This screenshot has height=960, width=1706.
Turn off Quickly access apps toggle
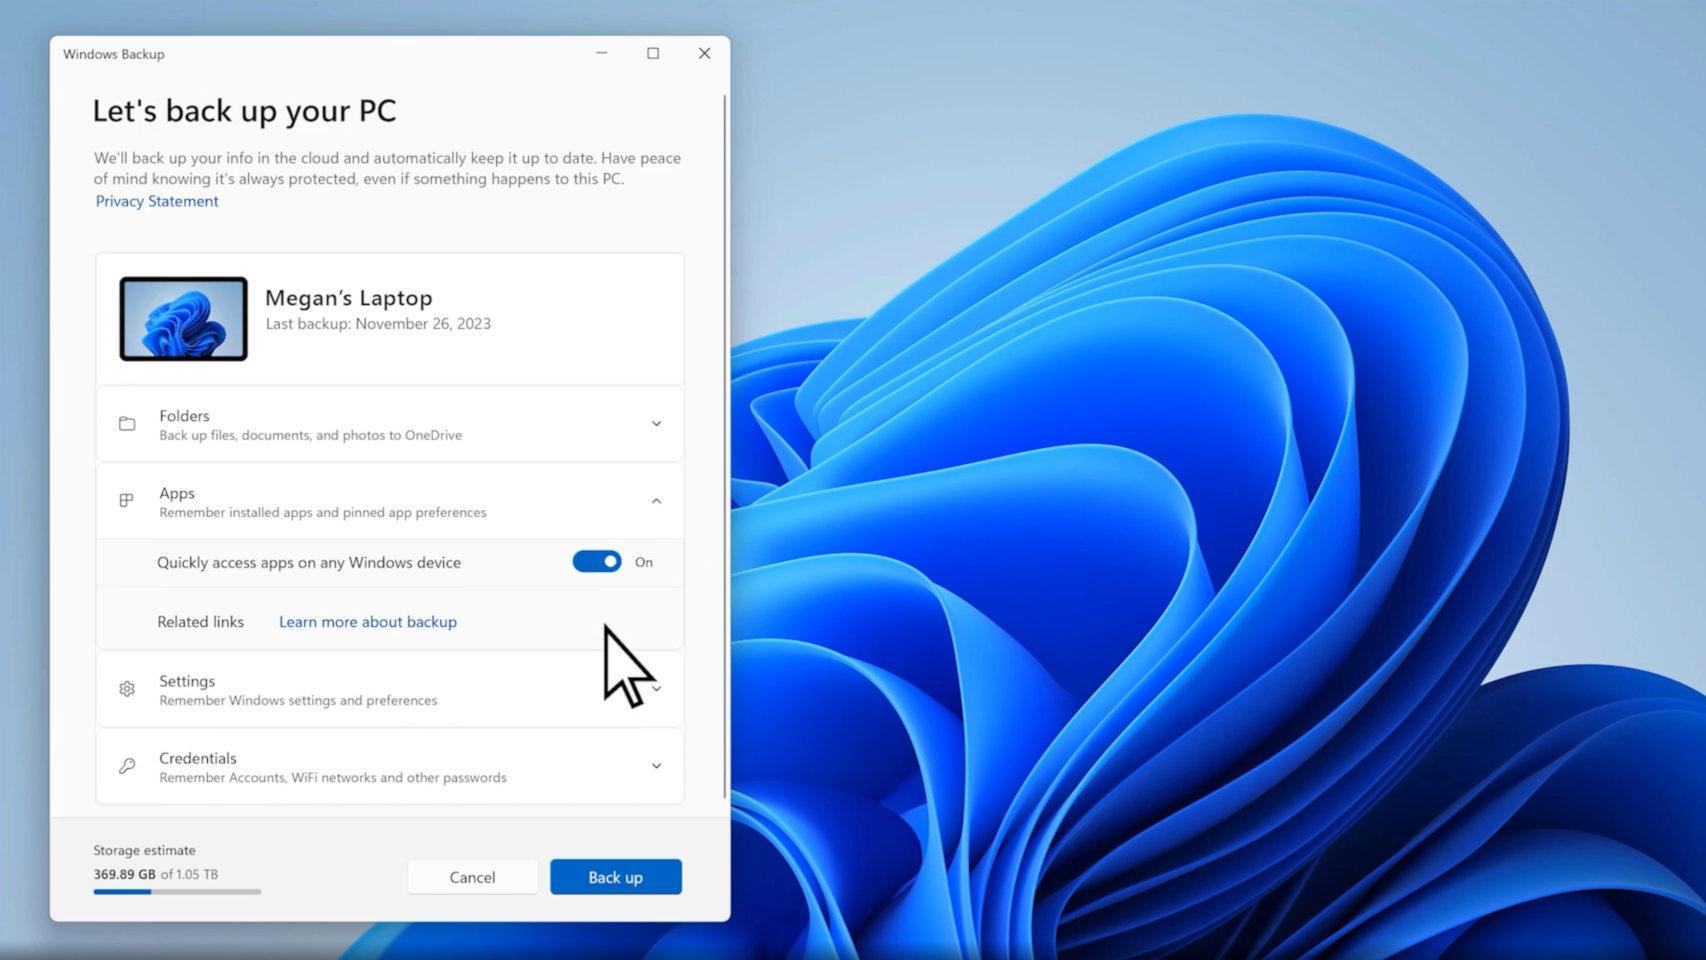pyautogui.click(x=597, y=562)
